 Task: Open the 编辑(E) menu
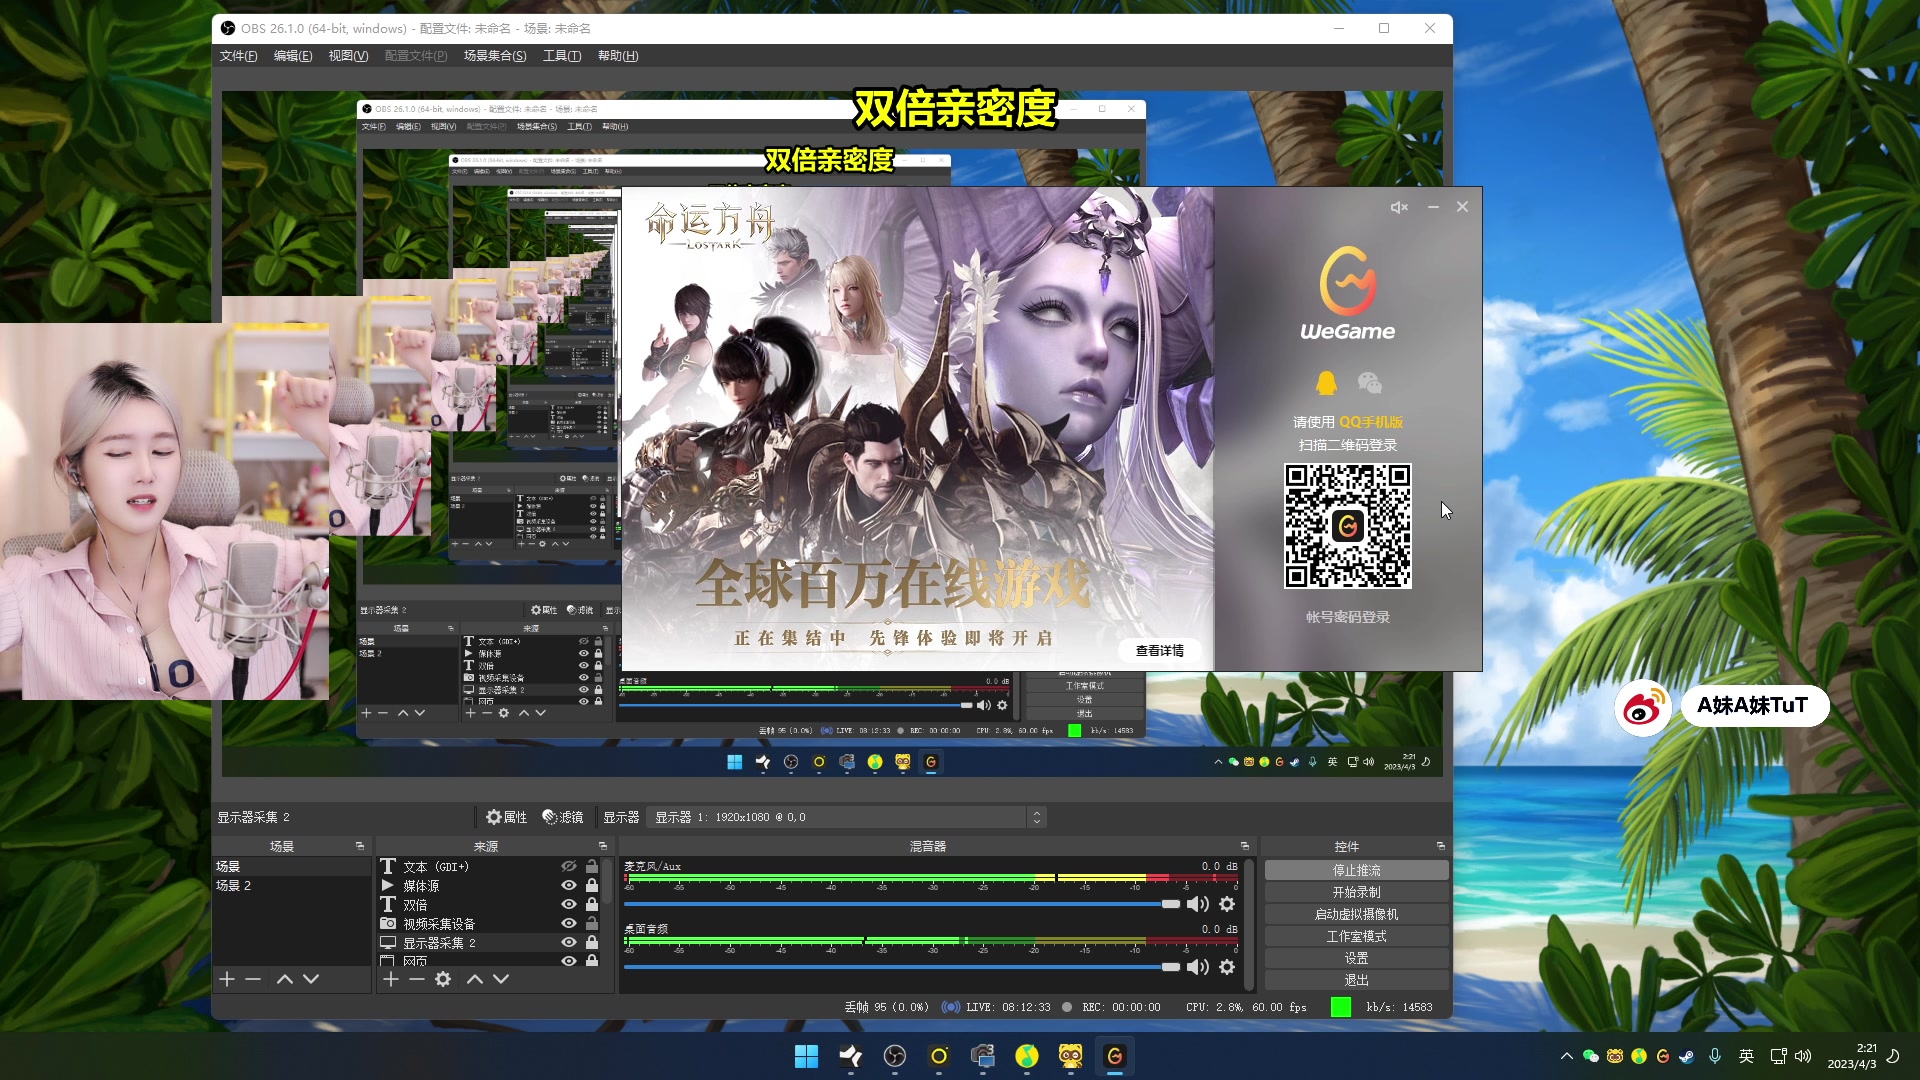[x=293, y=56]
